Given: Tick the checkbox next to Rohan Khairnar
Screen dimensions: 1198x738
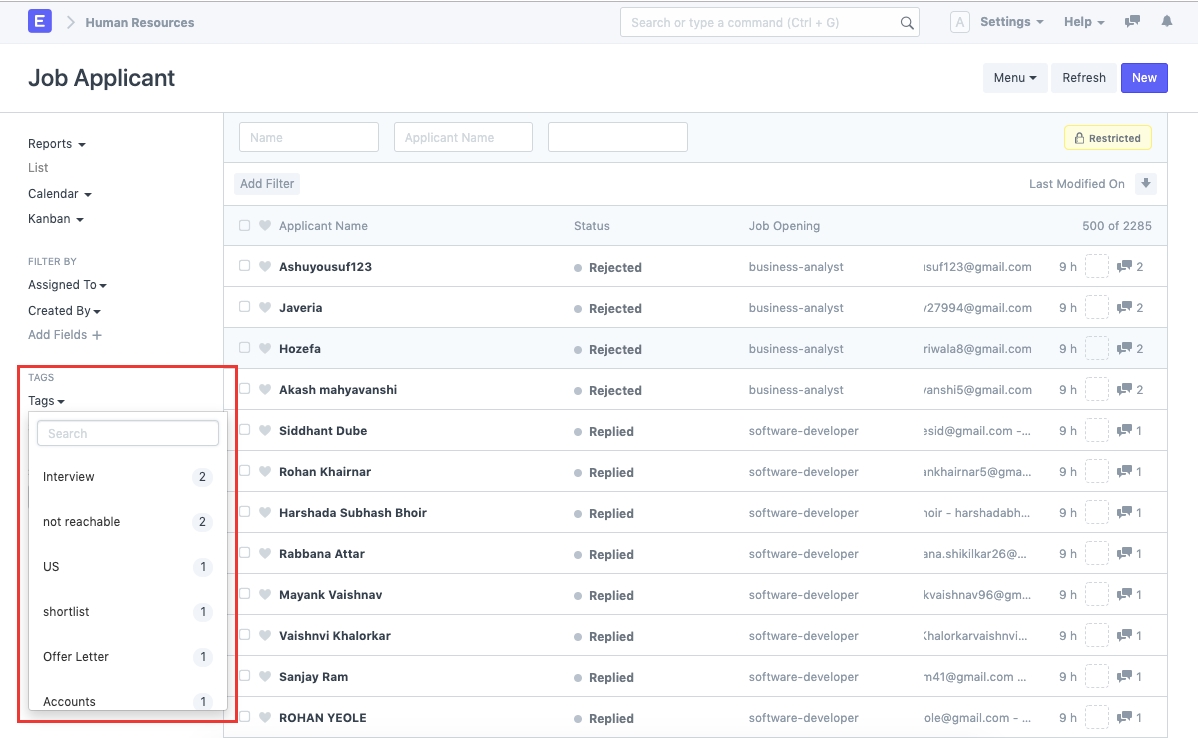Looking at the screenshot, I should 245,472.
